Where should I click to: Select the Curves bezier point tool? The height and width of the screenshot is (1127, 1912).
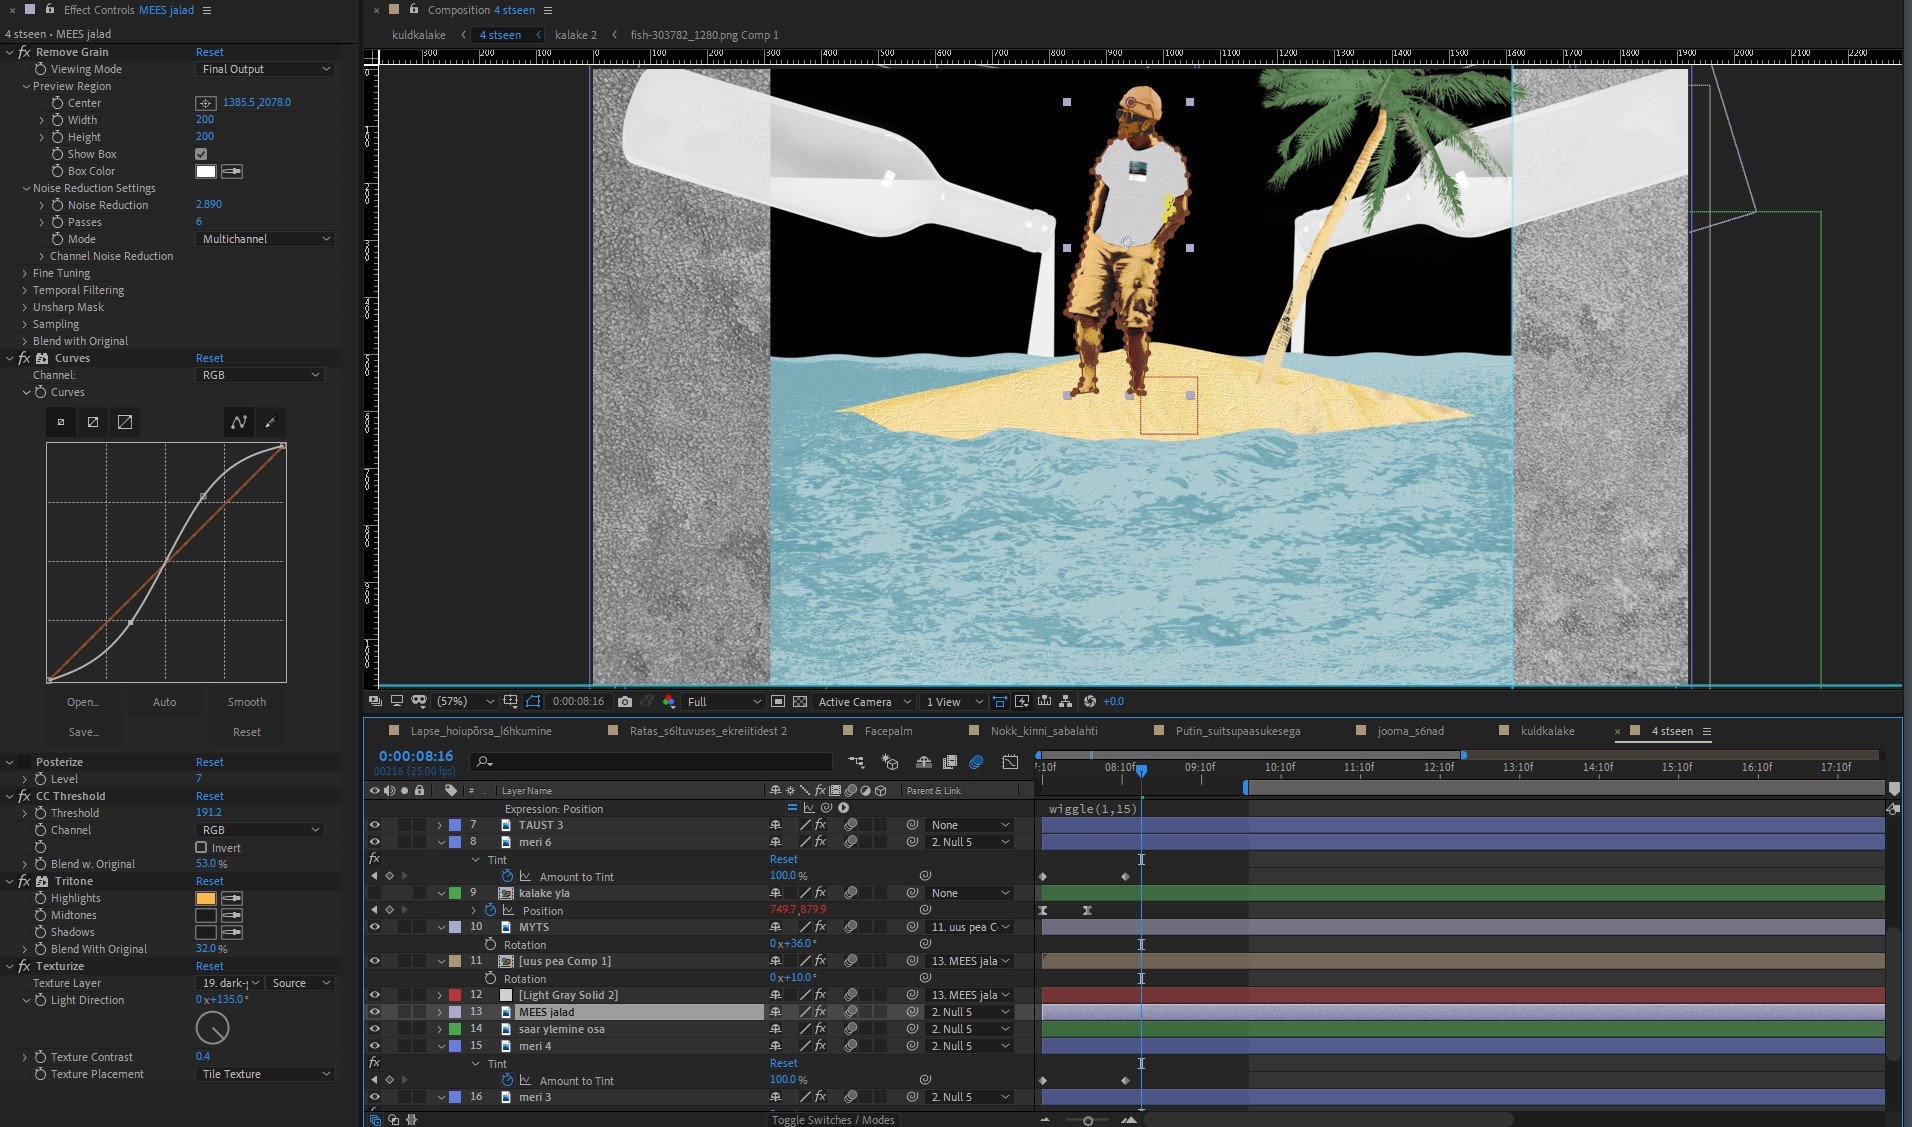(239, 423)
